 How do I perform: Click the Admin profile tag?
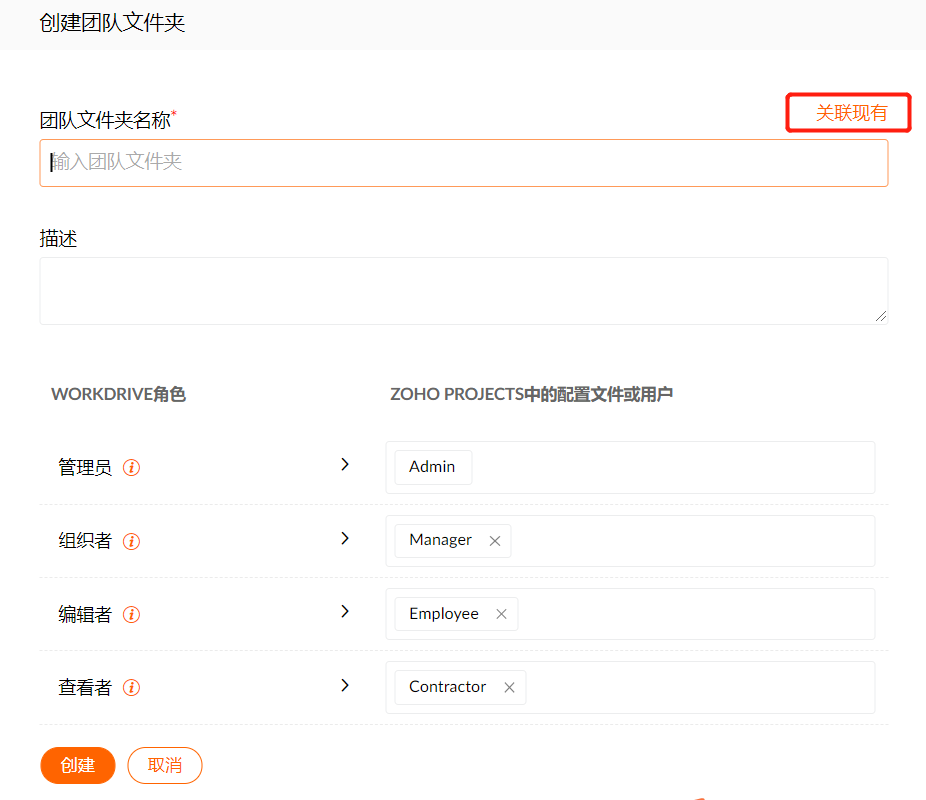pyautogui.click(x=432, y=467)
